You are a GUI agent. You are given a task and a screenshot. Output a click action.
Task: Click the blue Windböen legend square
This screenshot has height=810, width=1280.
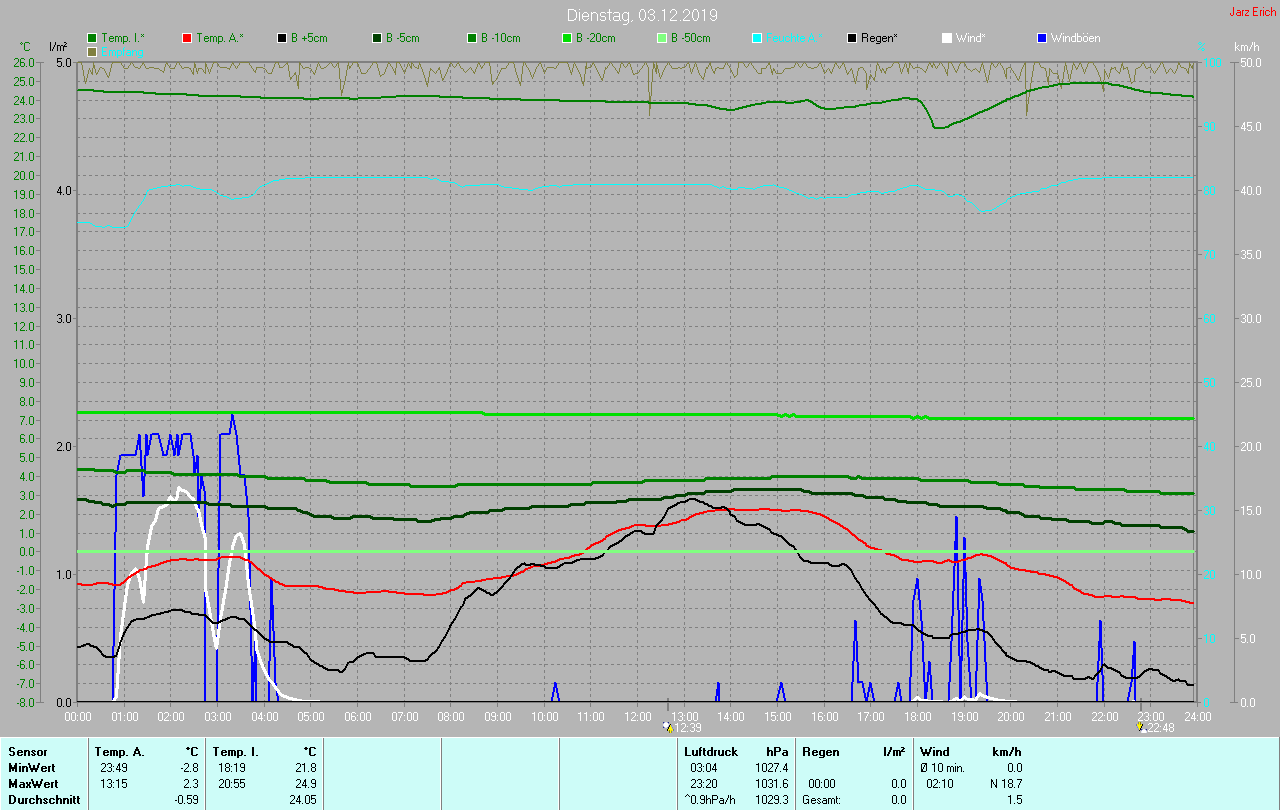click(x=1042, y=38)
